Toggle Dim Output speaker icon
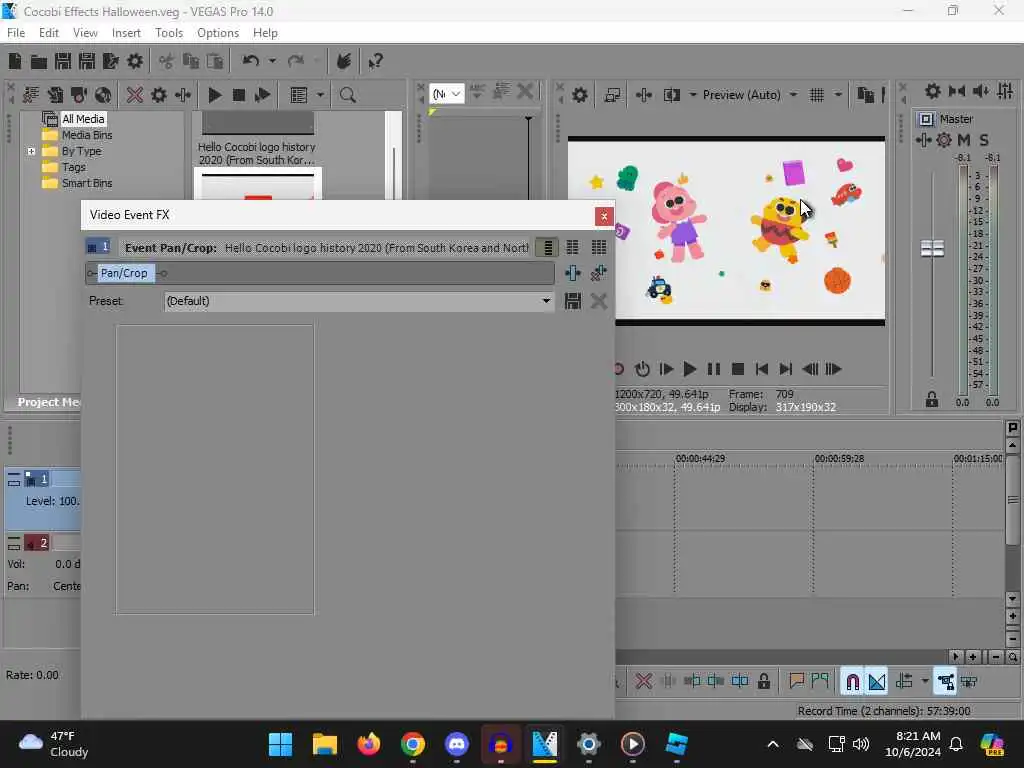This screenshot has width=1024, height=768. click(x=981, y=91)
